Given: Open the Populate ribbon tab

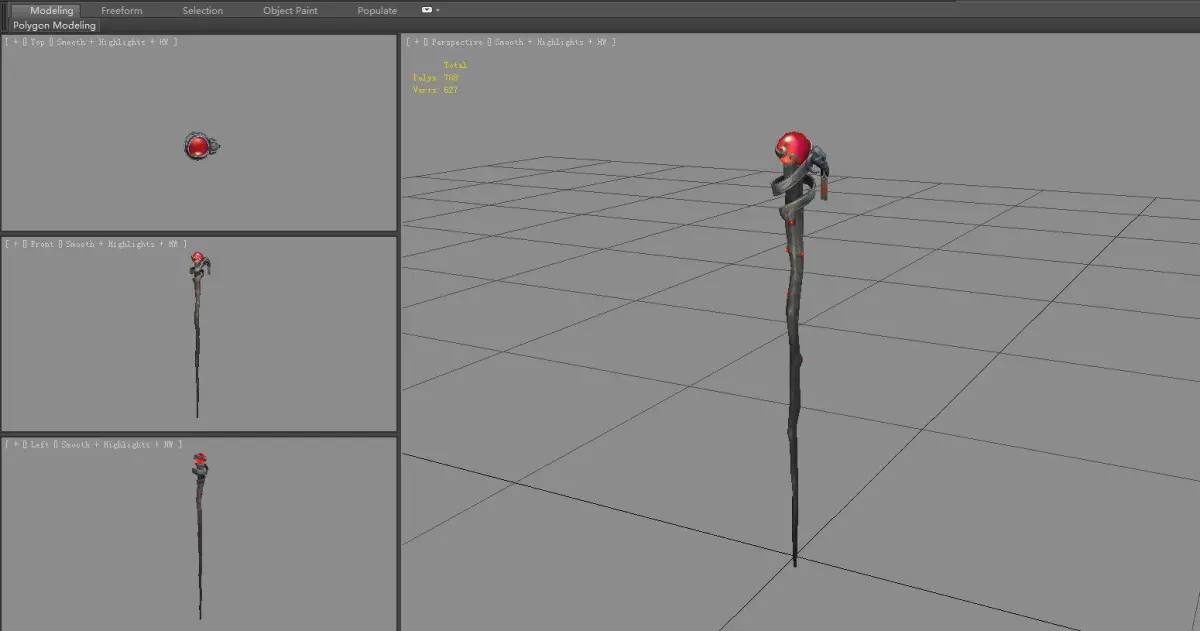Looking at the screenshot, I should tap(377, 10).
